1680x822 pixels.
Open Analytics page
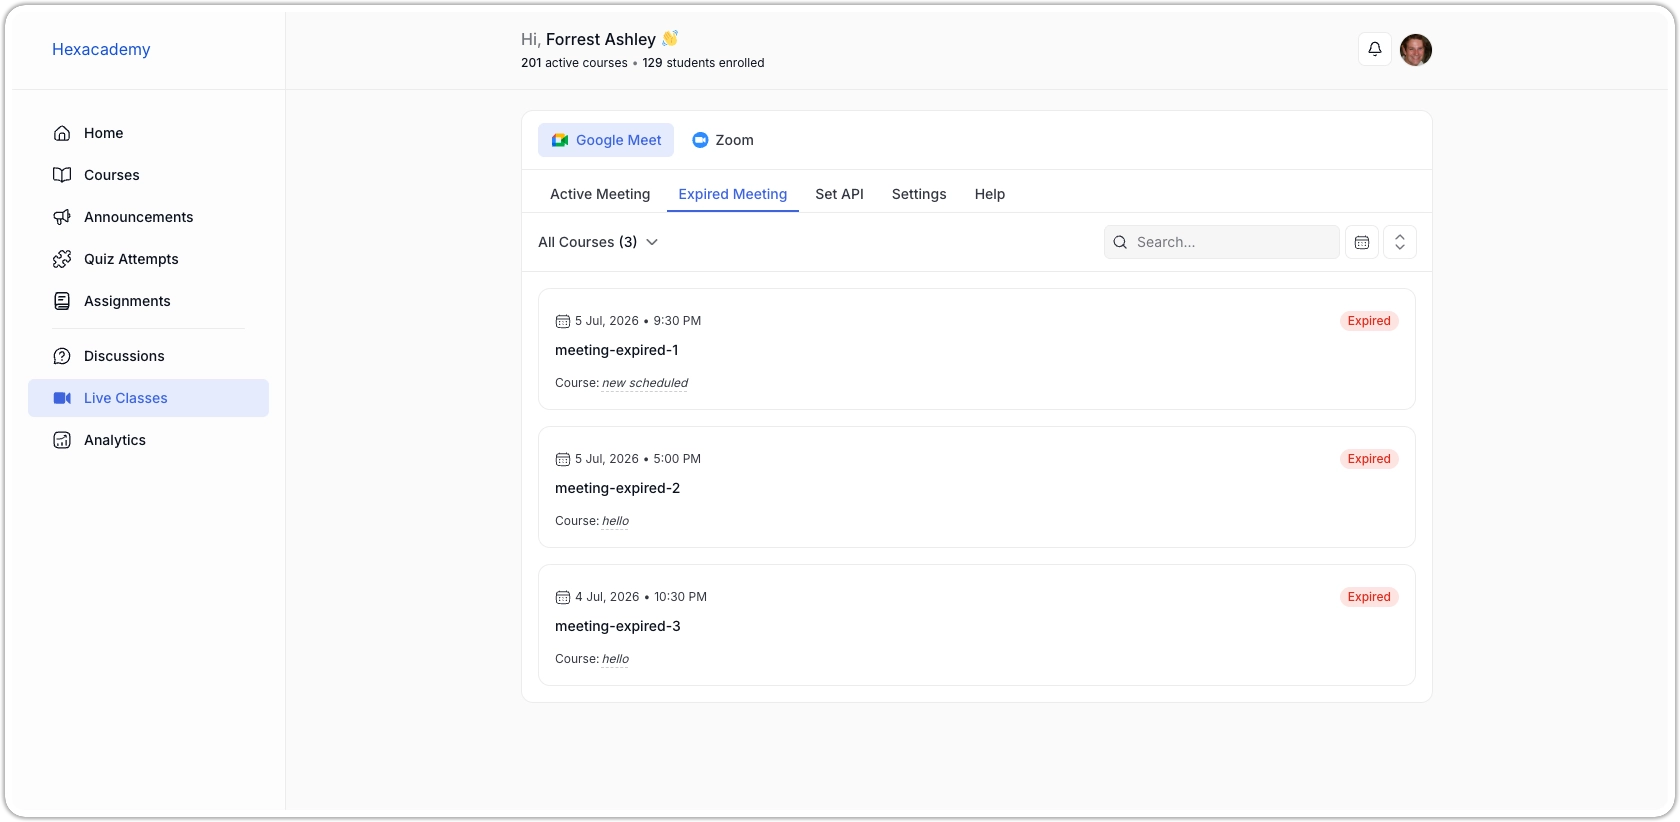(x=148, y=440)
